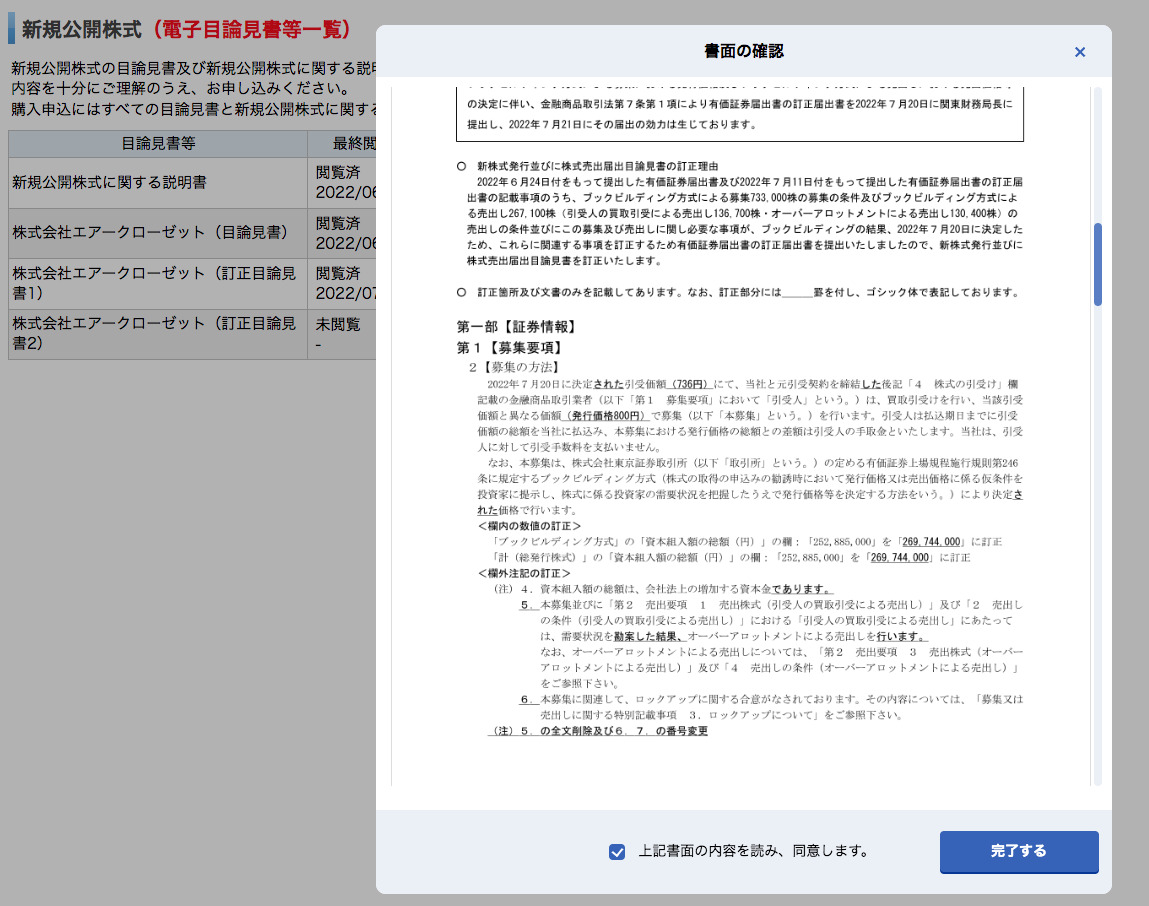
Task: Click the 書面の確認 dialog title
Action: pos(743,51)
